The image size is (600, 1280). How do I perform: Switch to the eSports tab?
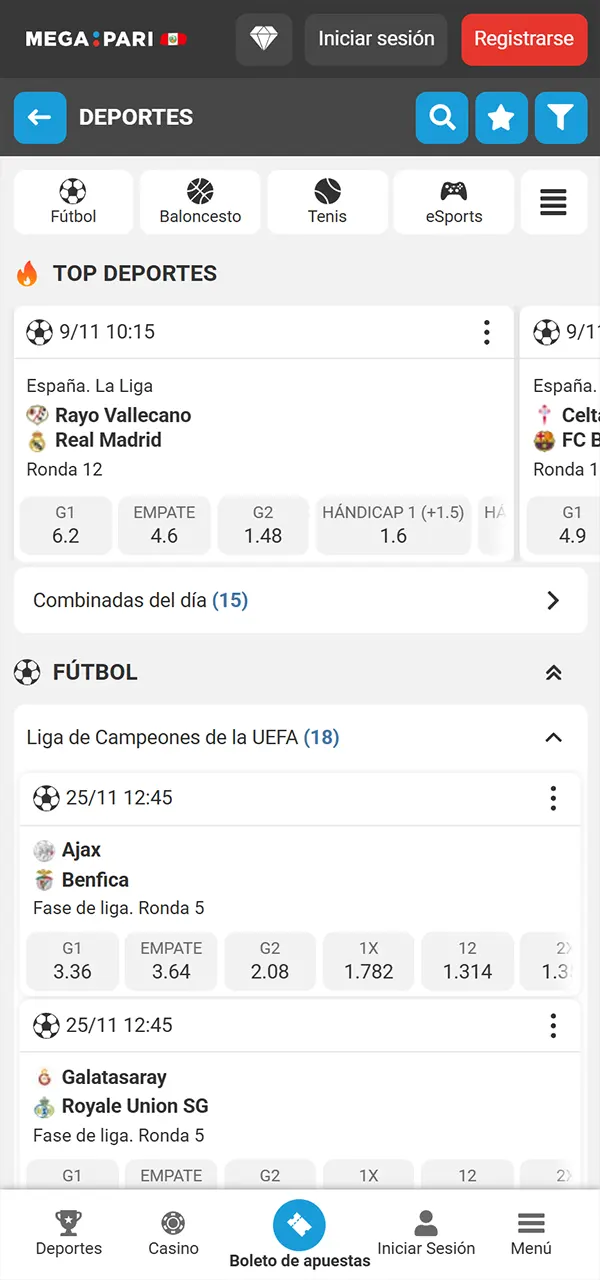point(453,202)
